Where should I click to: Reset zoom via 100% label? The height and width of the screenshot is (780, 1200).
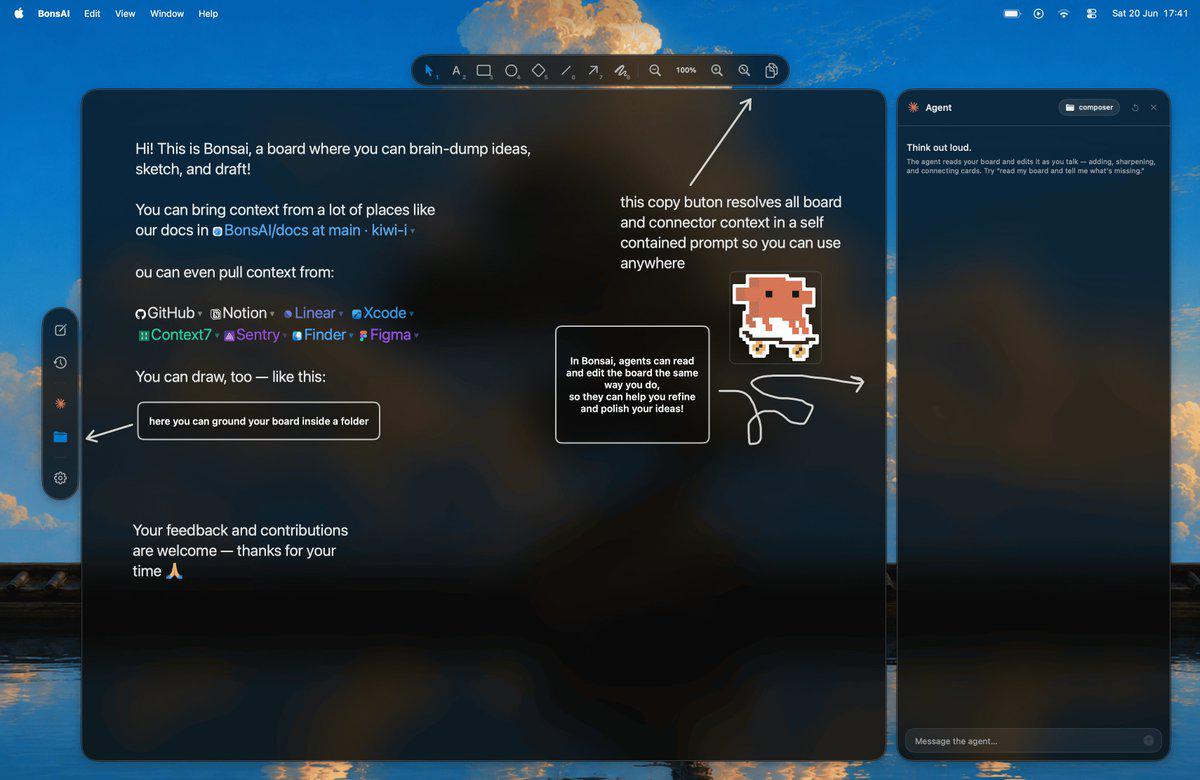686,71
